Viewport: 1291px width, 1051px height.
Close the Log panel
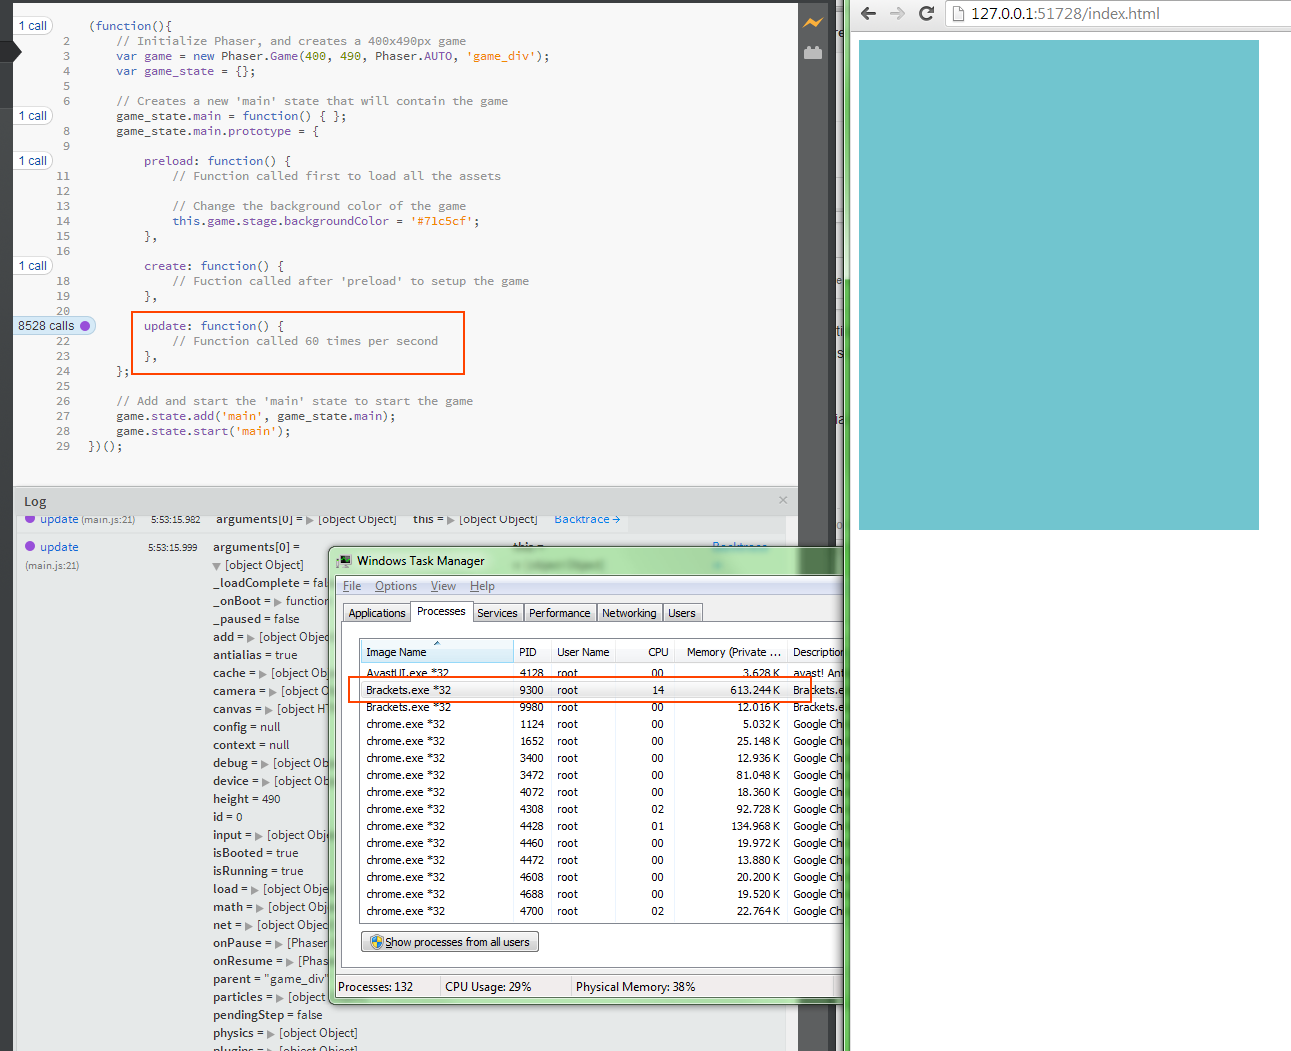pyautogui.click(x=783, y=500)
